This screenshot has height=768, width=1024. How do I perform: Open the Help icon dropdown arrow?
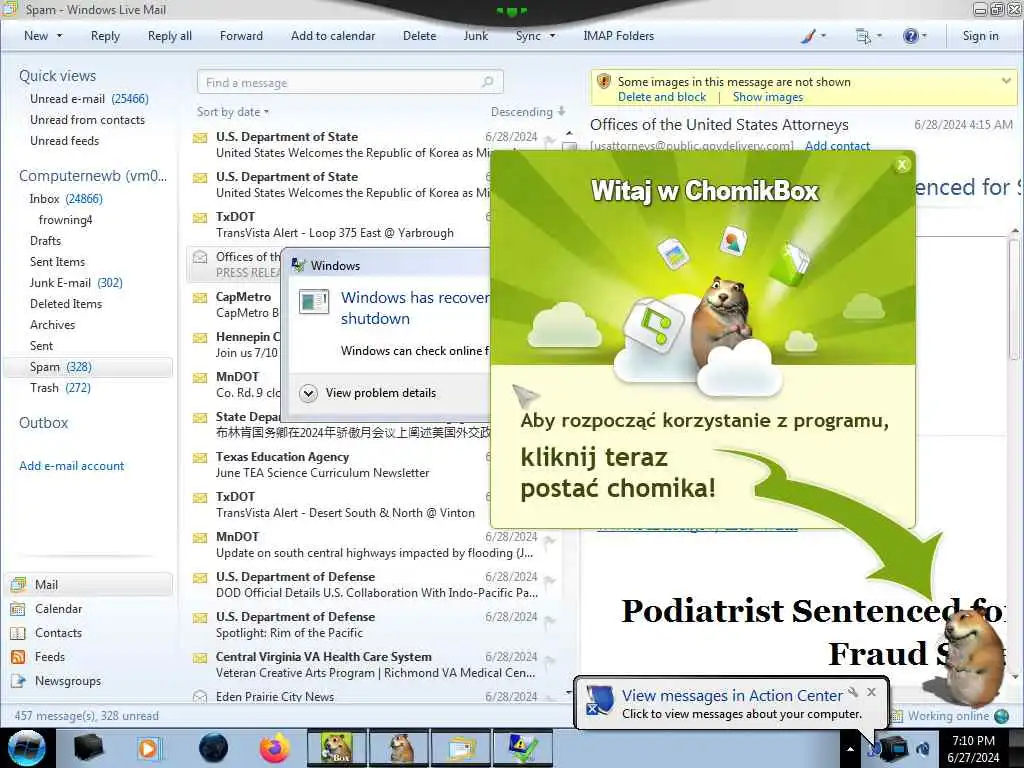[x=924, y=36]
